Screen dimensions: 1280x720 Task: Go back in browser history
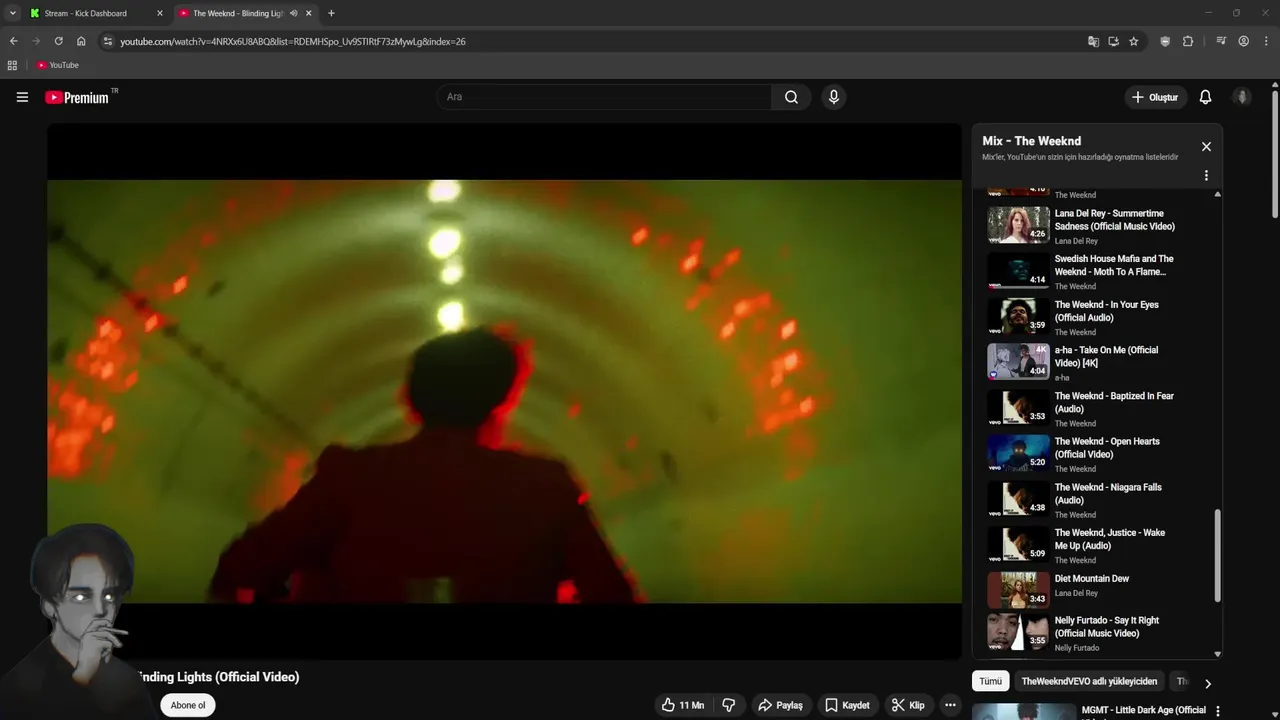13,41
